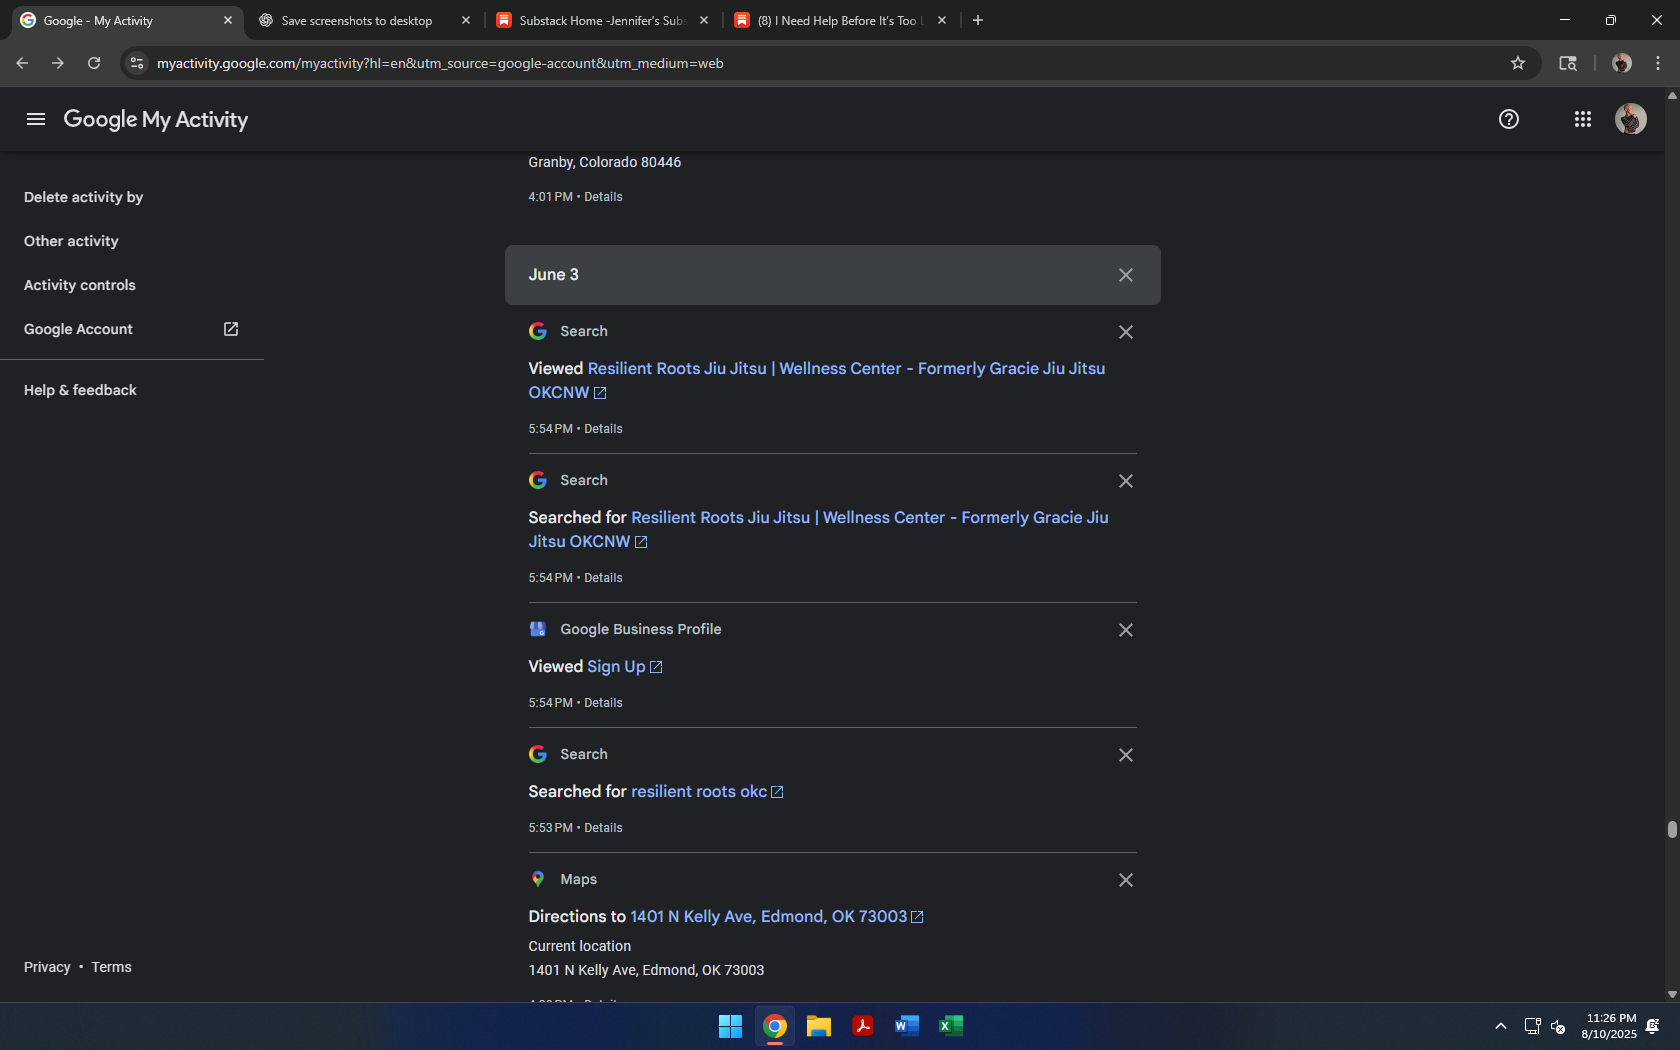This screenshot has height=1050, width=1680.
Task: Click the Google My Activity logo
Action: coord(156,119)
